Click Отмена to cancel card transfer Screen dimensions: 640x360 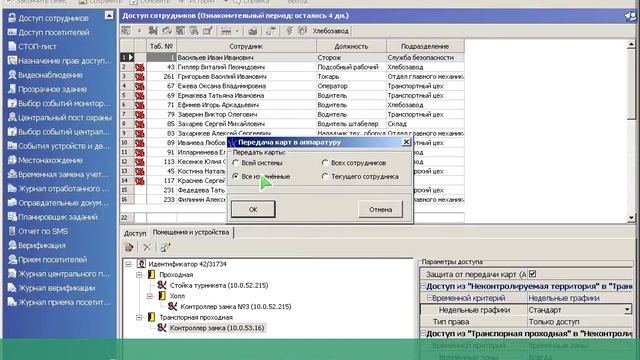click(380, 209)
